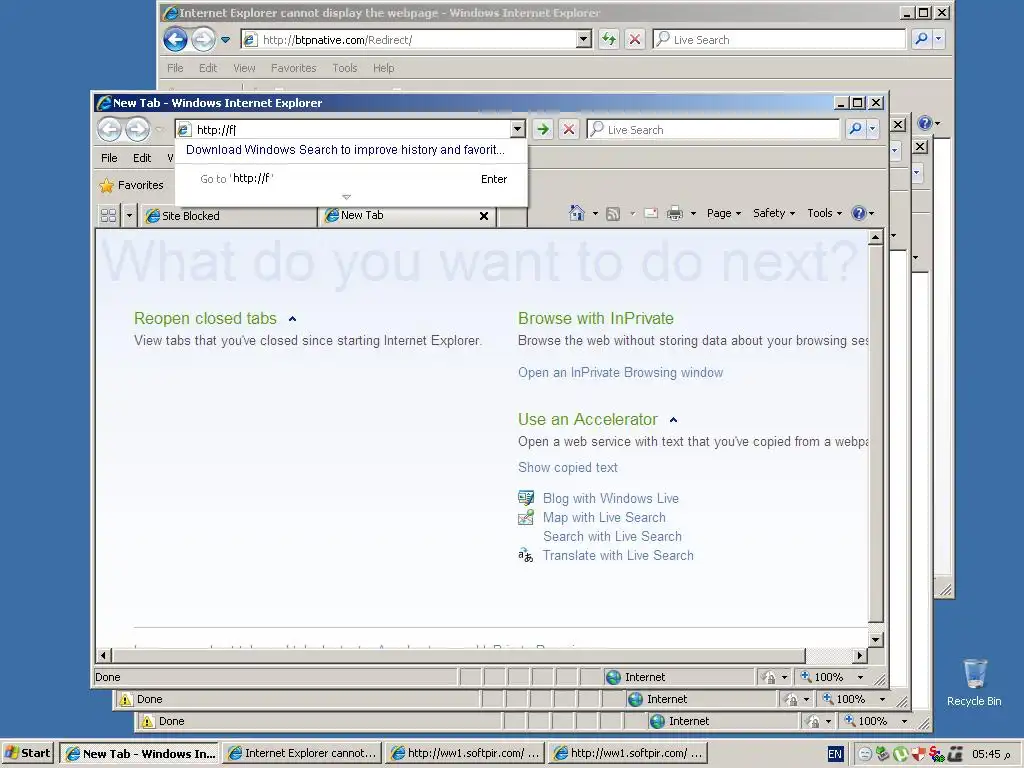Click the RSS feeds icon in the command bar

point(613,214)
